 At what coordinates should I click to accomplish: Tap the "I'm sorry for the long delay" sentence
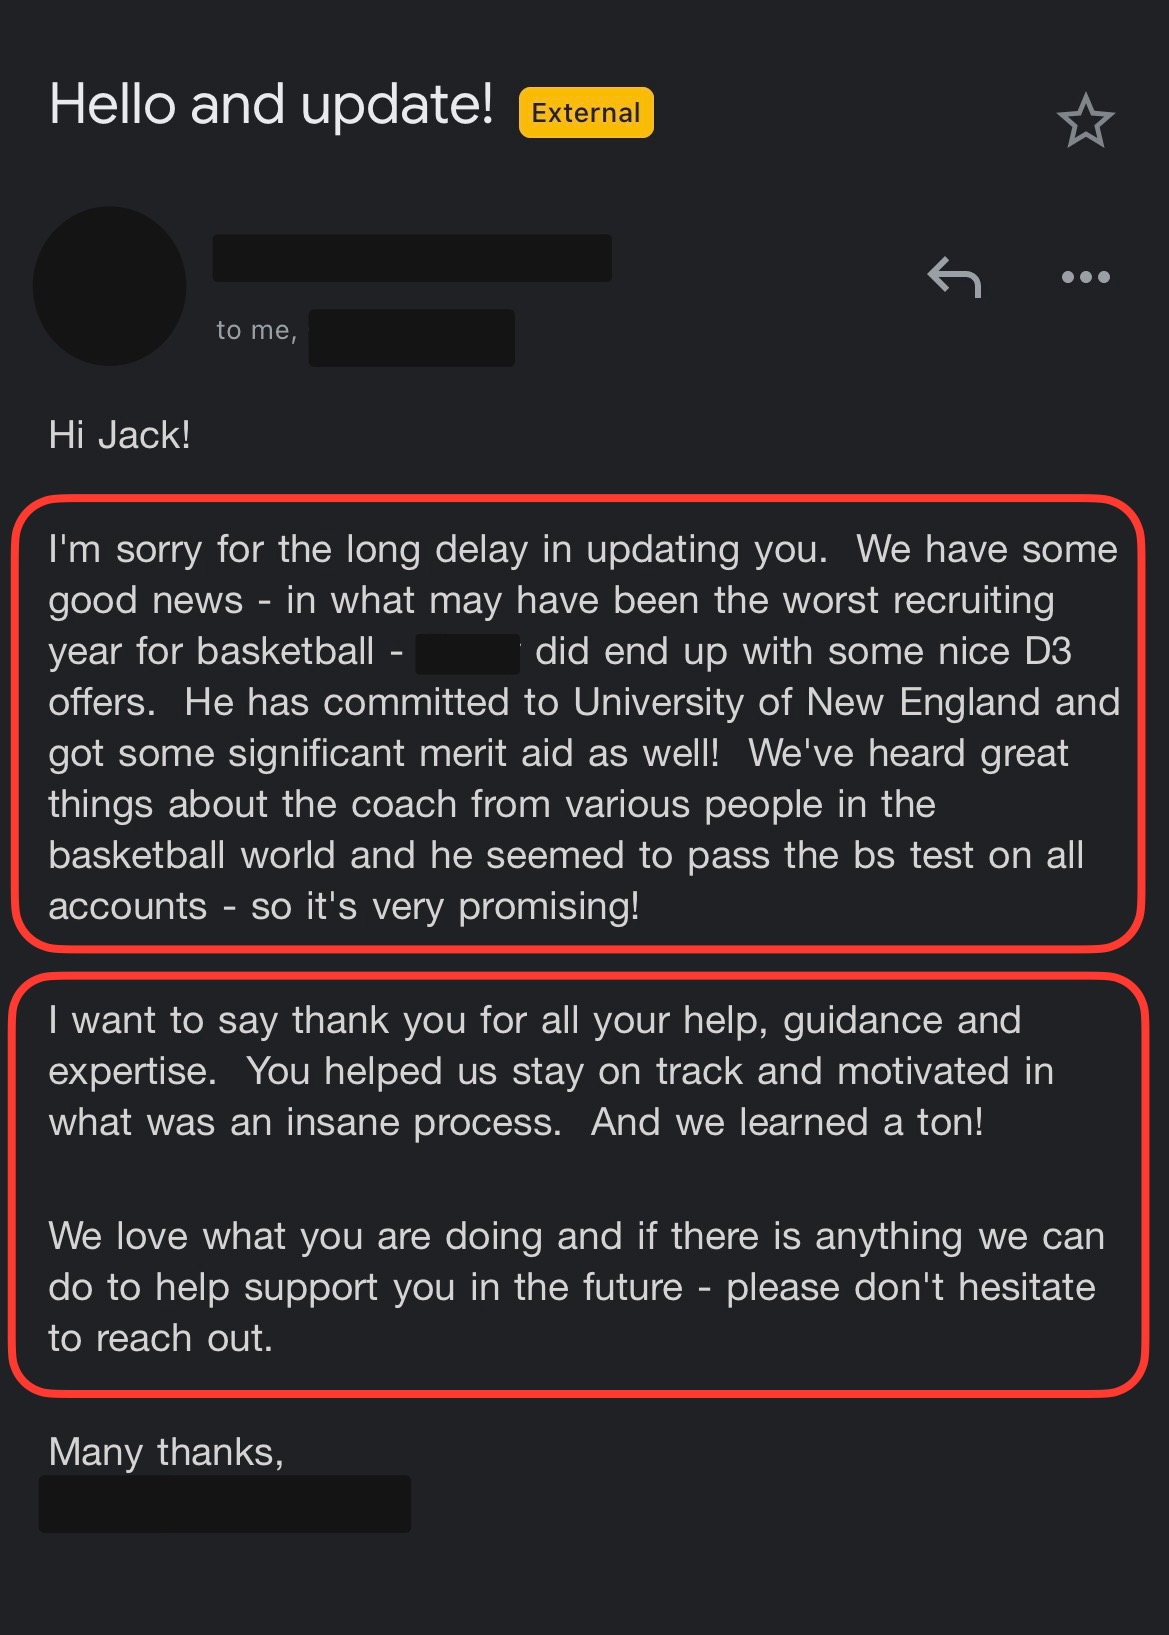438,549
